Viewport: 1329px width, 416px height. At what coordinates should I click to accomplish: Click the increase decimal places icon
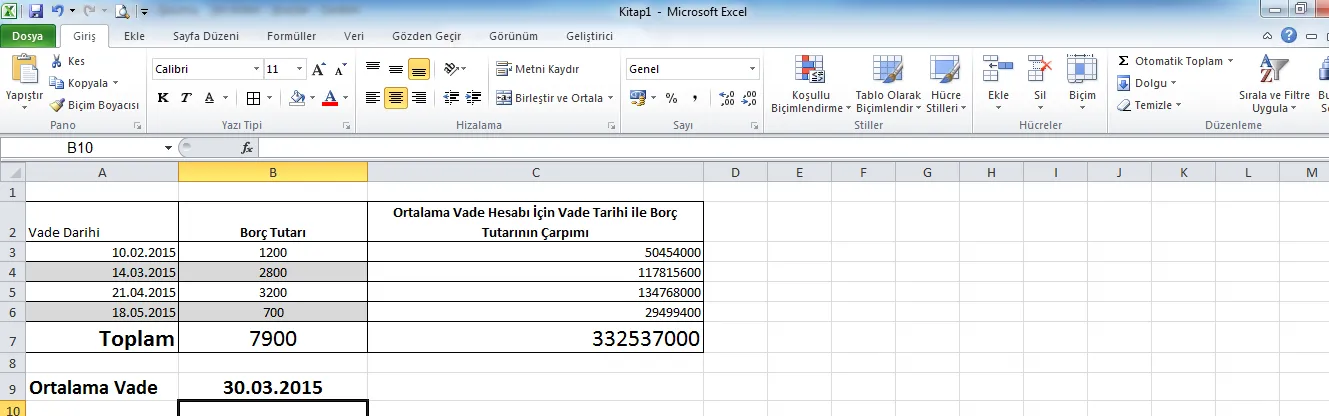[x=727, y=98]
